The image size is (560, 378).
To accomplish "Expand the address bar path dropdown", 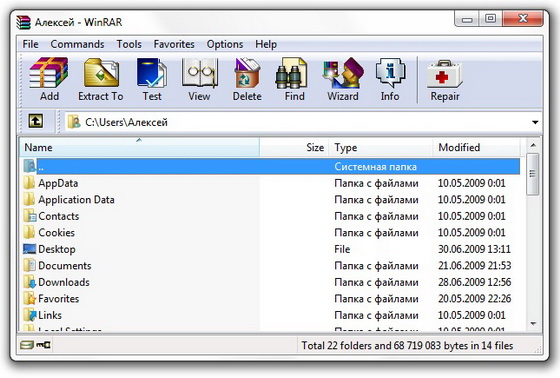I will click(x=535, y=122).
